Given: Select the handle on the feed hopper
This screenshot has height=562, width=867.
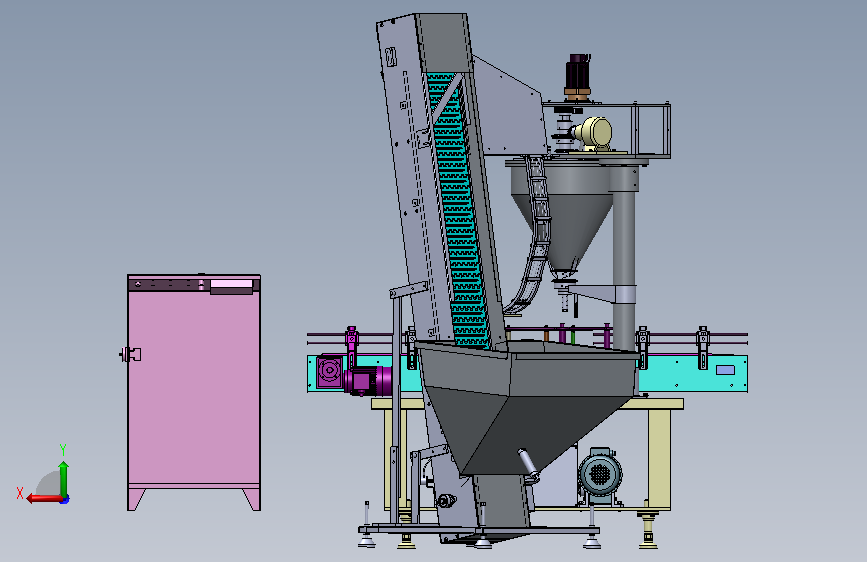Looking at the screenshot, I should [x=528, y=465].
